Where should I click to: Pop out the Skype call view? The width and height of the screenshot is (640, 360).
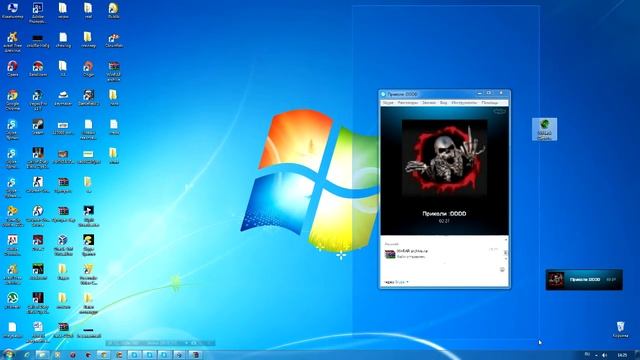tap(500, 111)
